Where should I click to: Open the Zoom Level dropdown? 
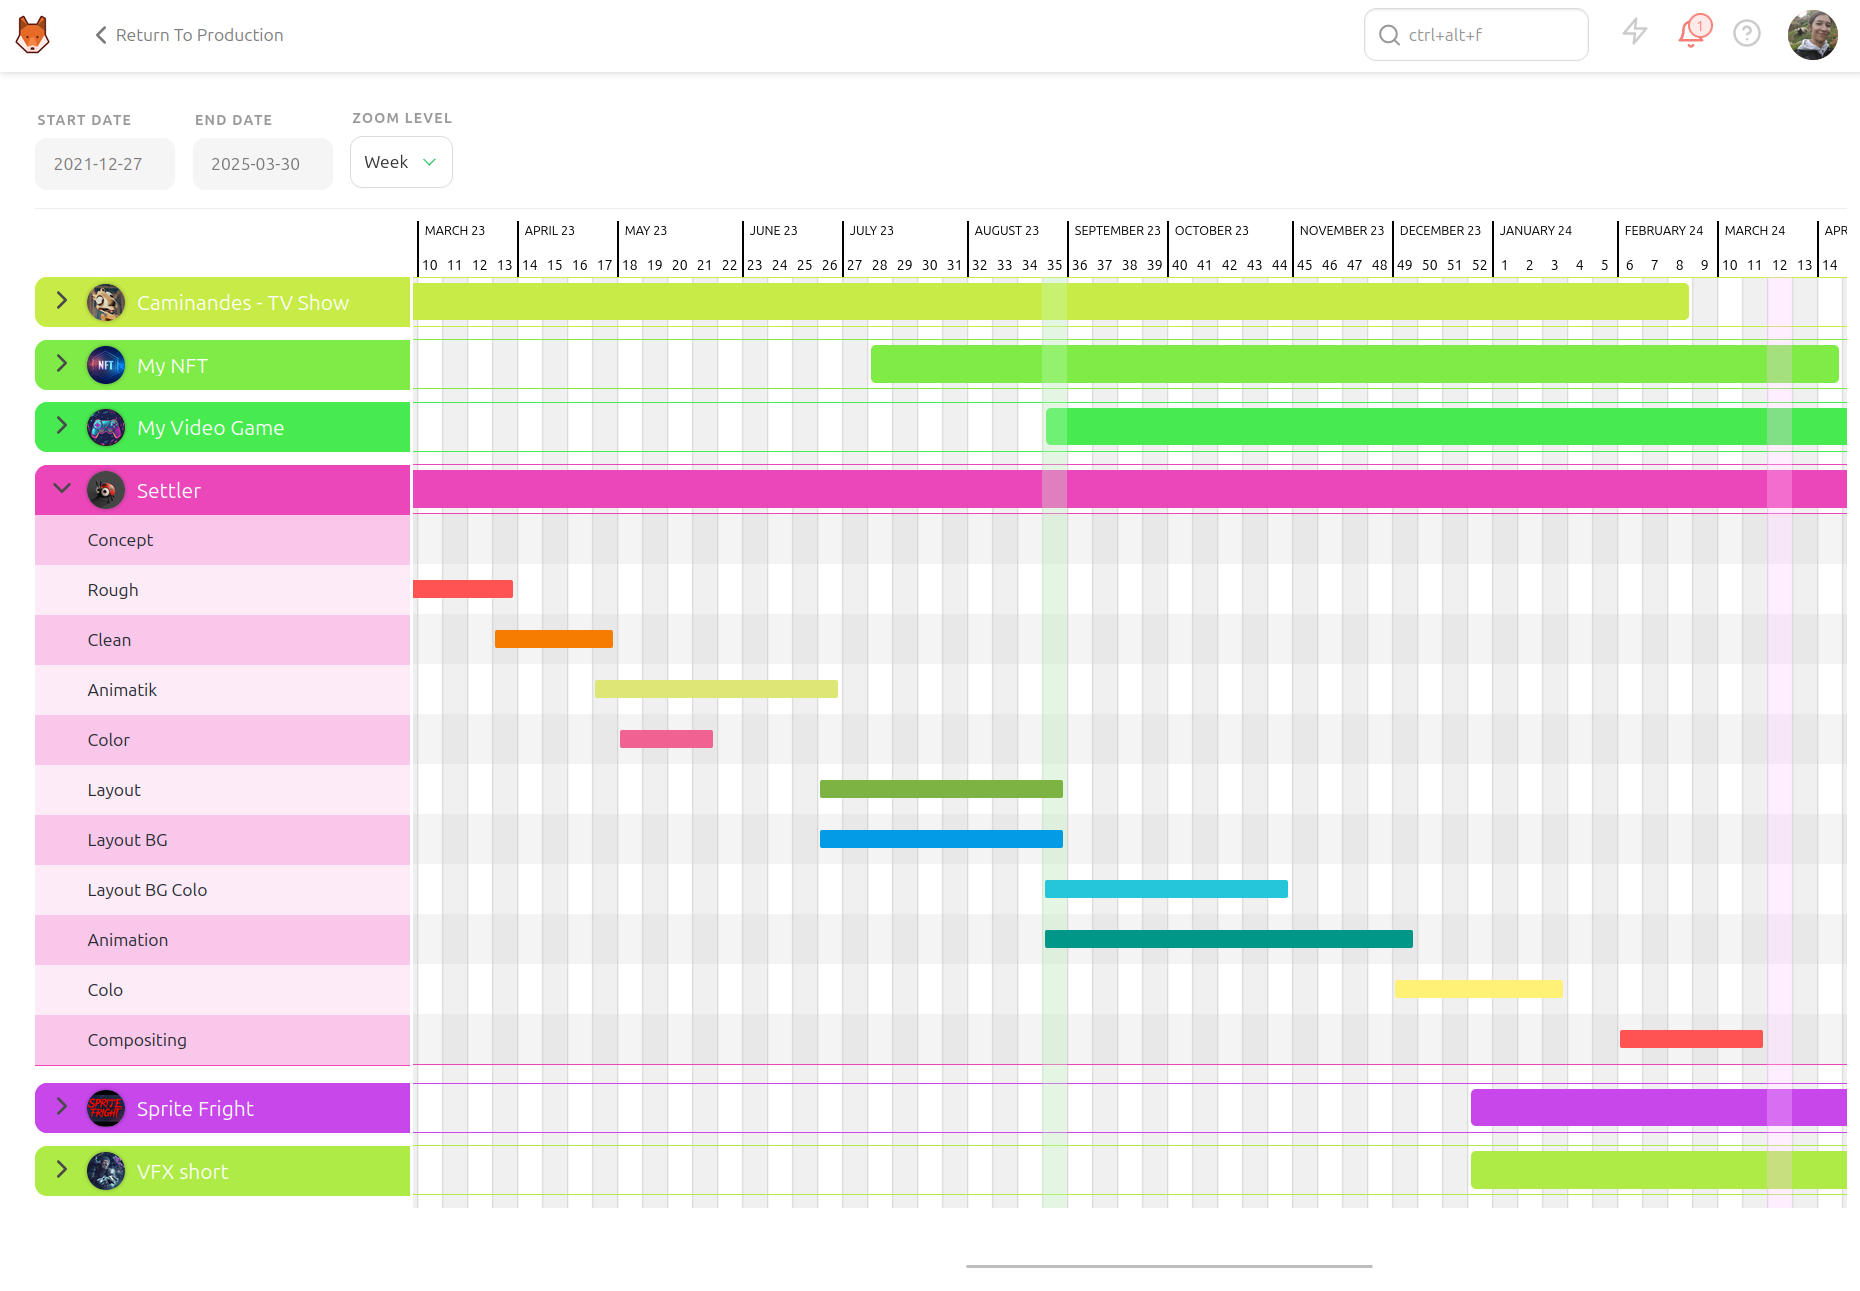[401, 162]
